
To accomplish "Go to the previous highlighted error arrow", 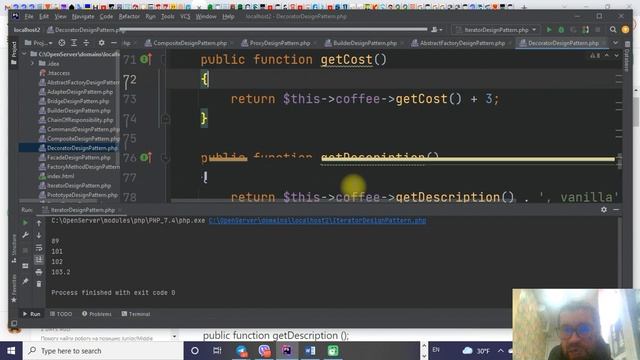I will (x=607, y=56).
